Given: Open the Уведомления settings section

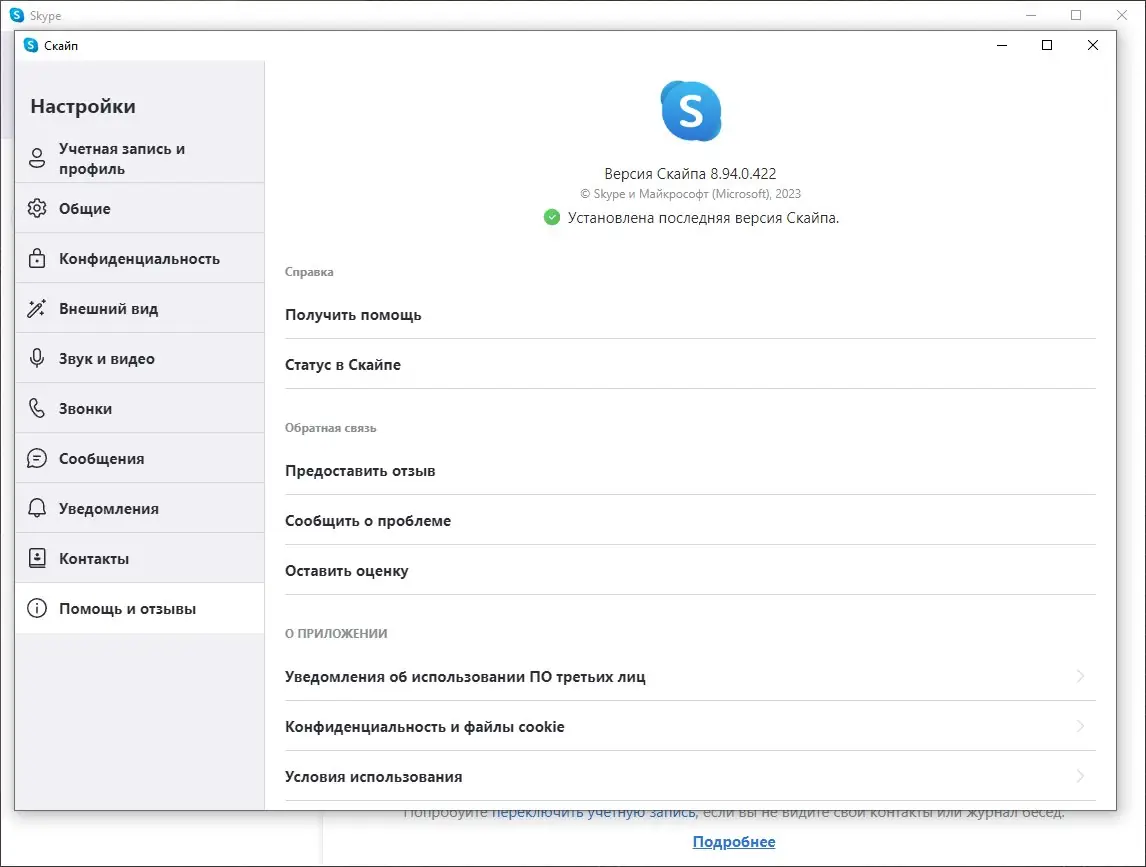Looking at the screenshot, I should tap(140, 508).
